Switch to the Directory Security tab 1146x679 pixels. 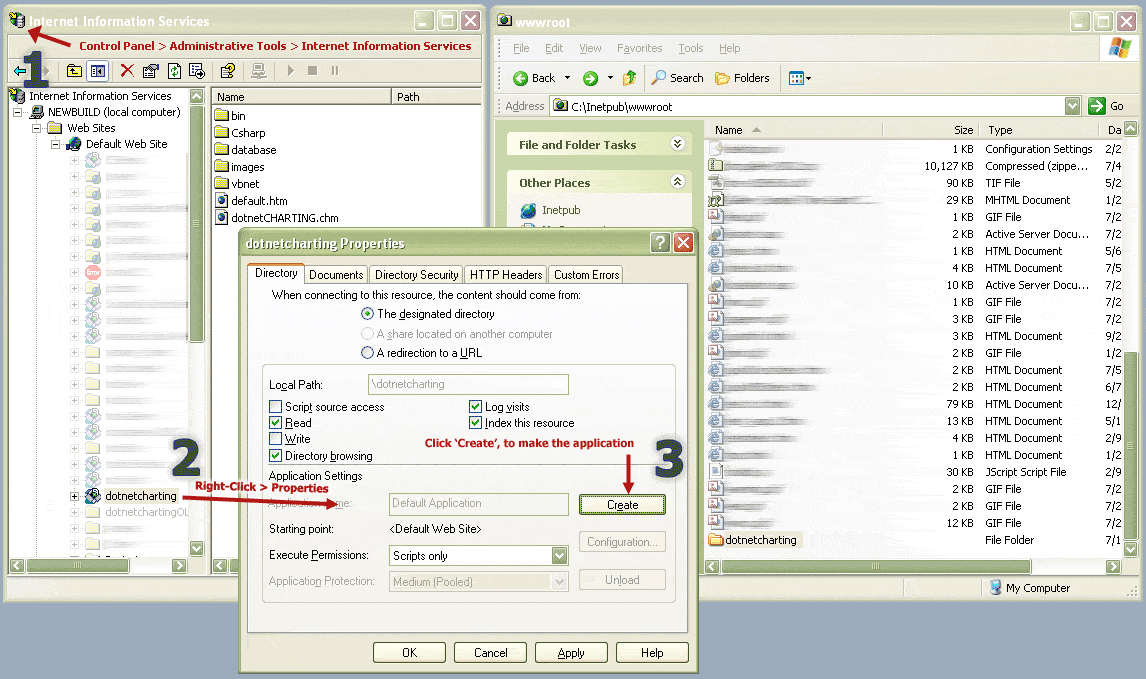416,275
